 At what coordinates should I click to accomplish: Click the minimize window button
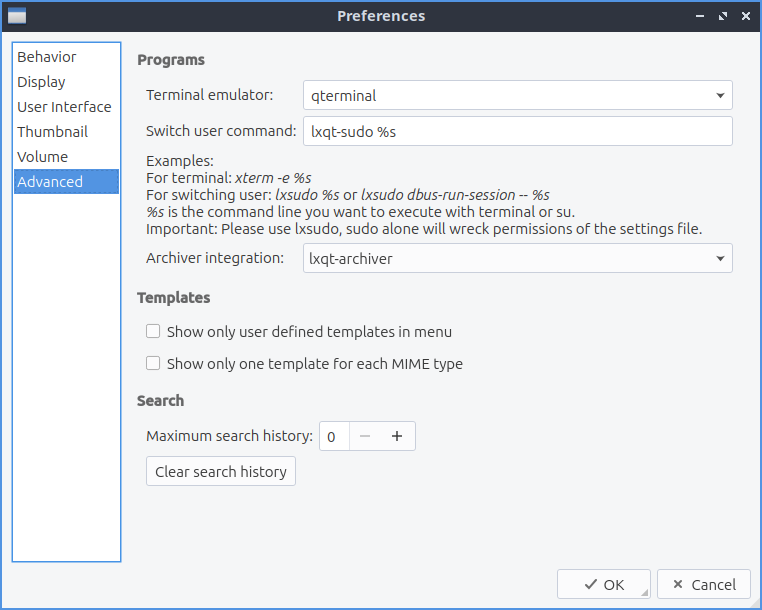click(x=699, y=16)
